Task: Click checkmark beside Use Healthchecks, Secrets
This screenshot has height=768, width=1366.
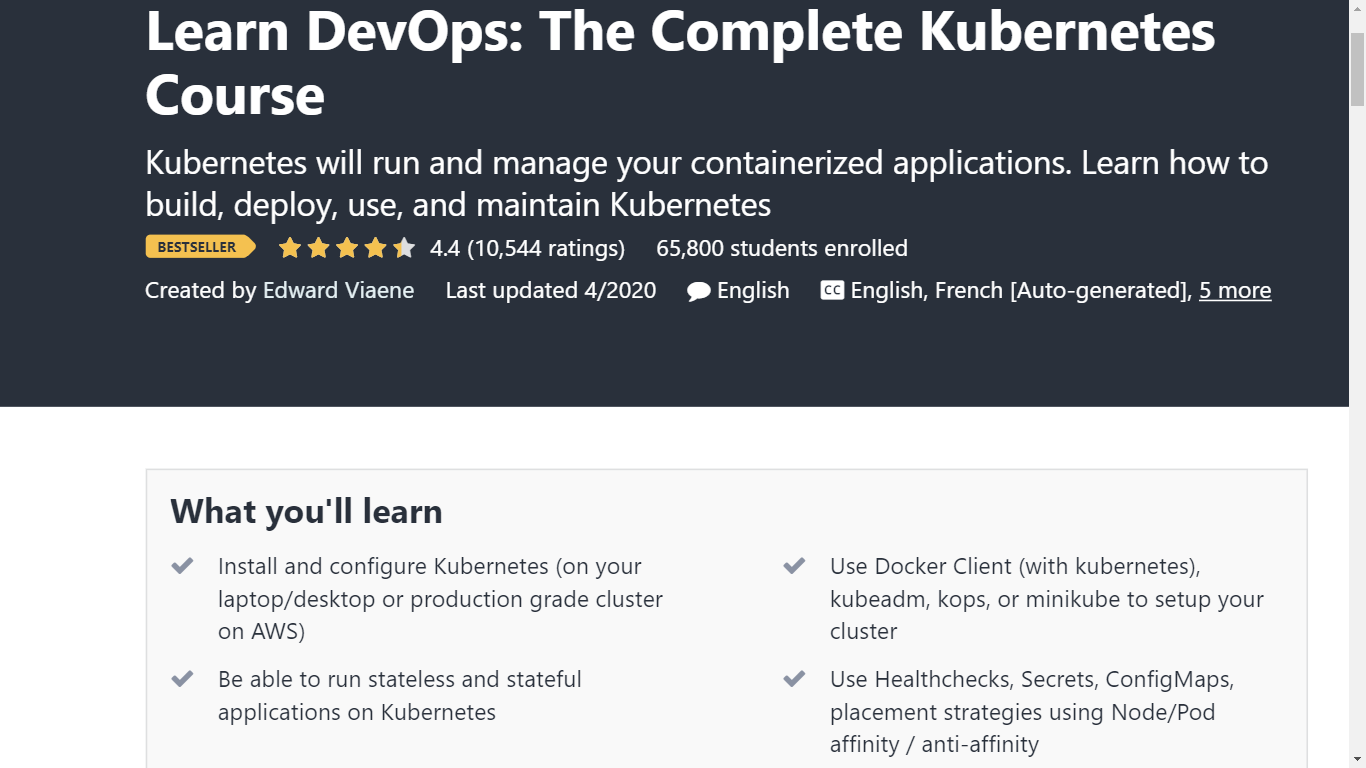Action: (794, 679)
